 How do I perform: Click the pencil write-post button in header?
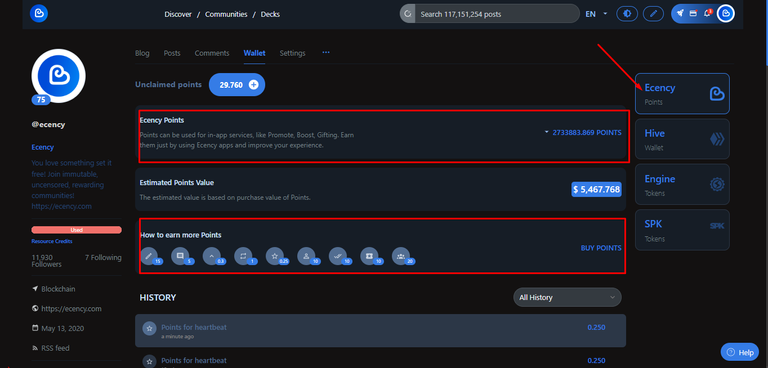click(x=653, y=14)
